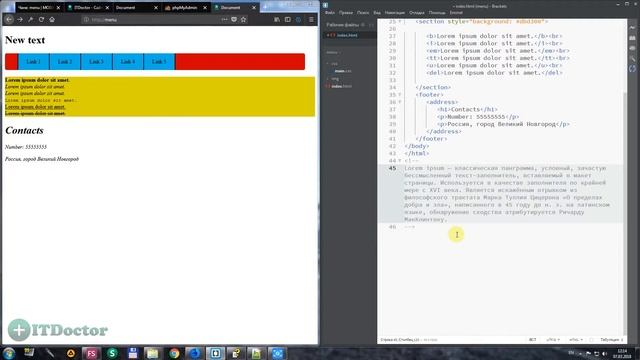The height and width of the screenshot is (360, 640).
Task: Open Firefox from the taskbar
Action: pos(195,353)
